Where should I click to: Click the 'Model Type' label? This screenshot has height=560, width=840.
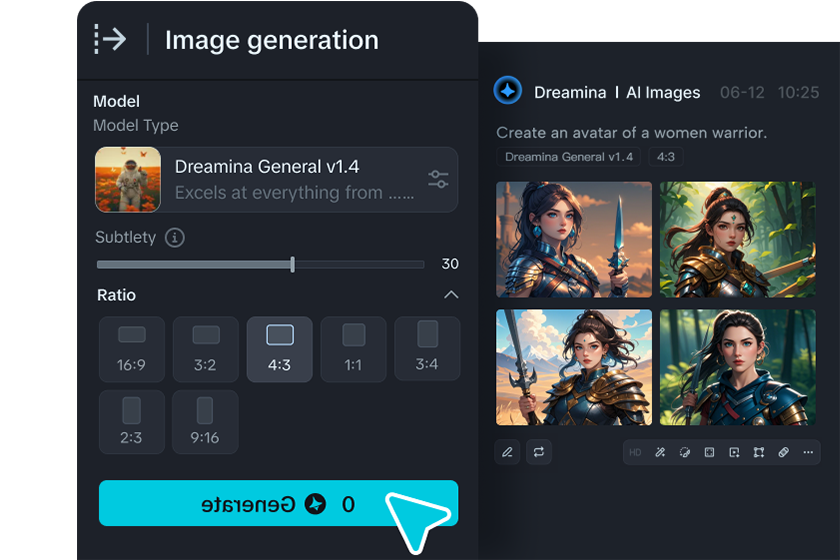[136, 125]
